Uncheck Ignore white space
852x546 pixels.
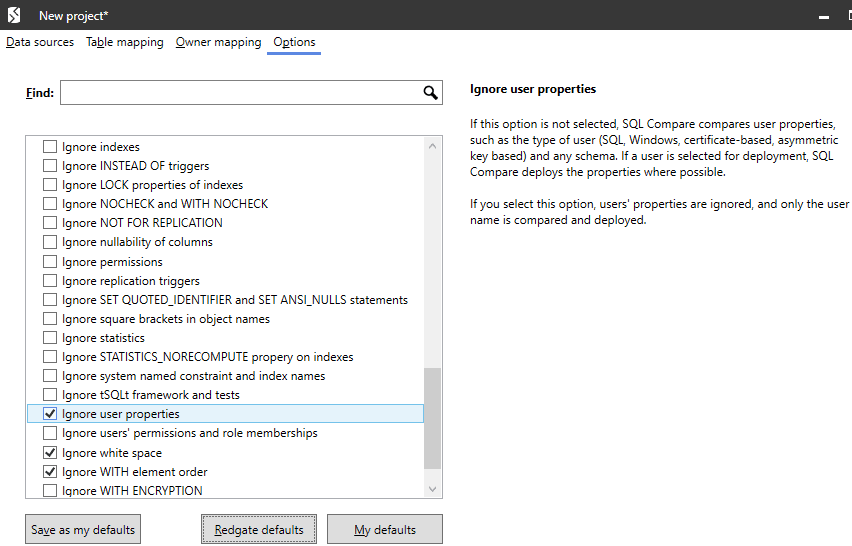point(50,453)
